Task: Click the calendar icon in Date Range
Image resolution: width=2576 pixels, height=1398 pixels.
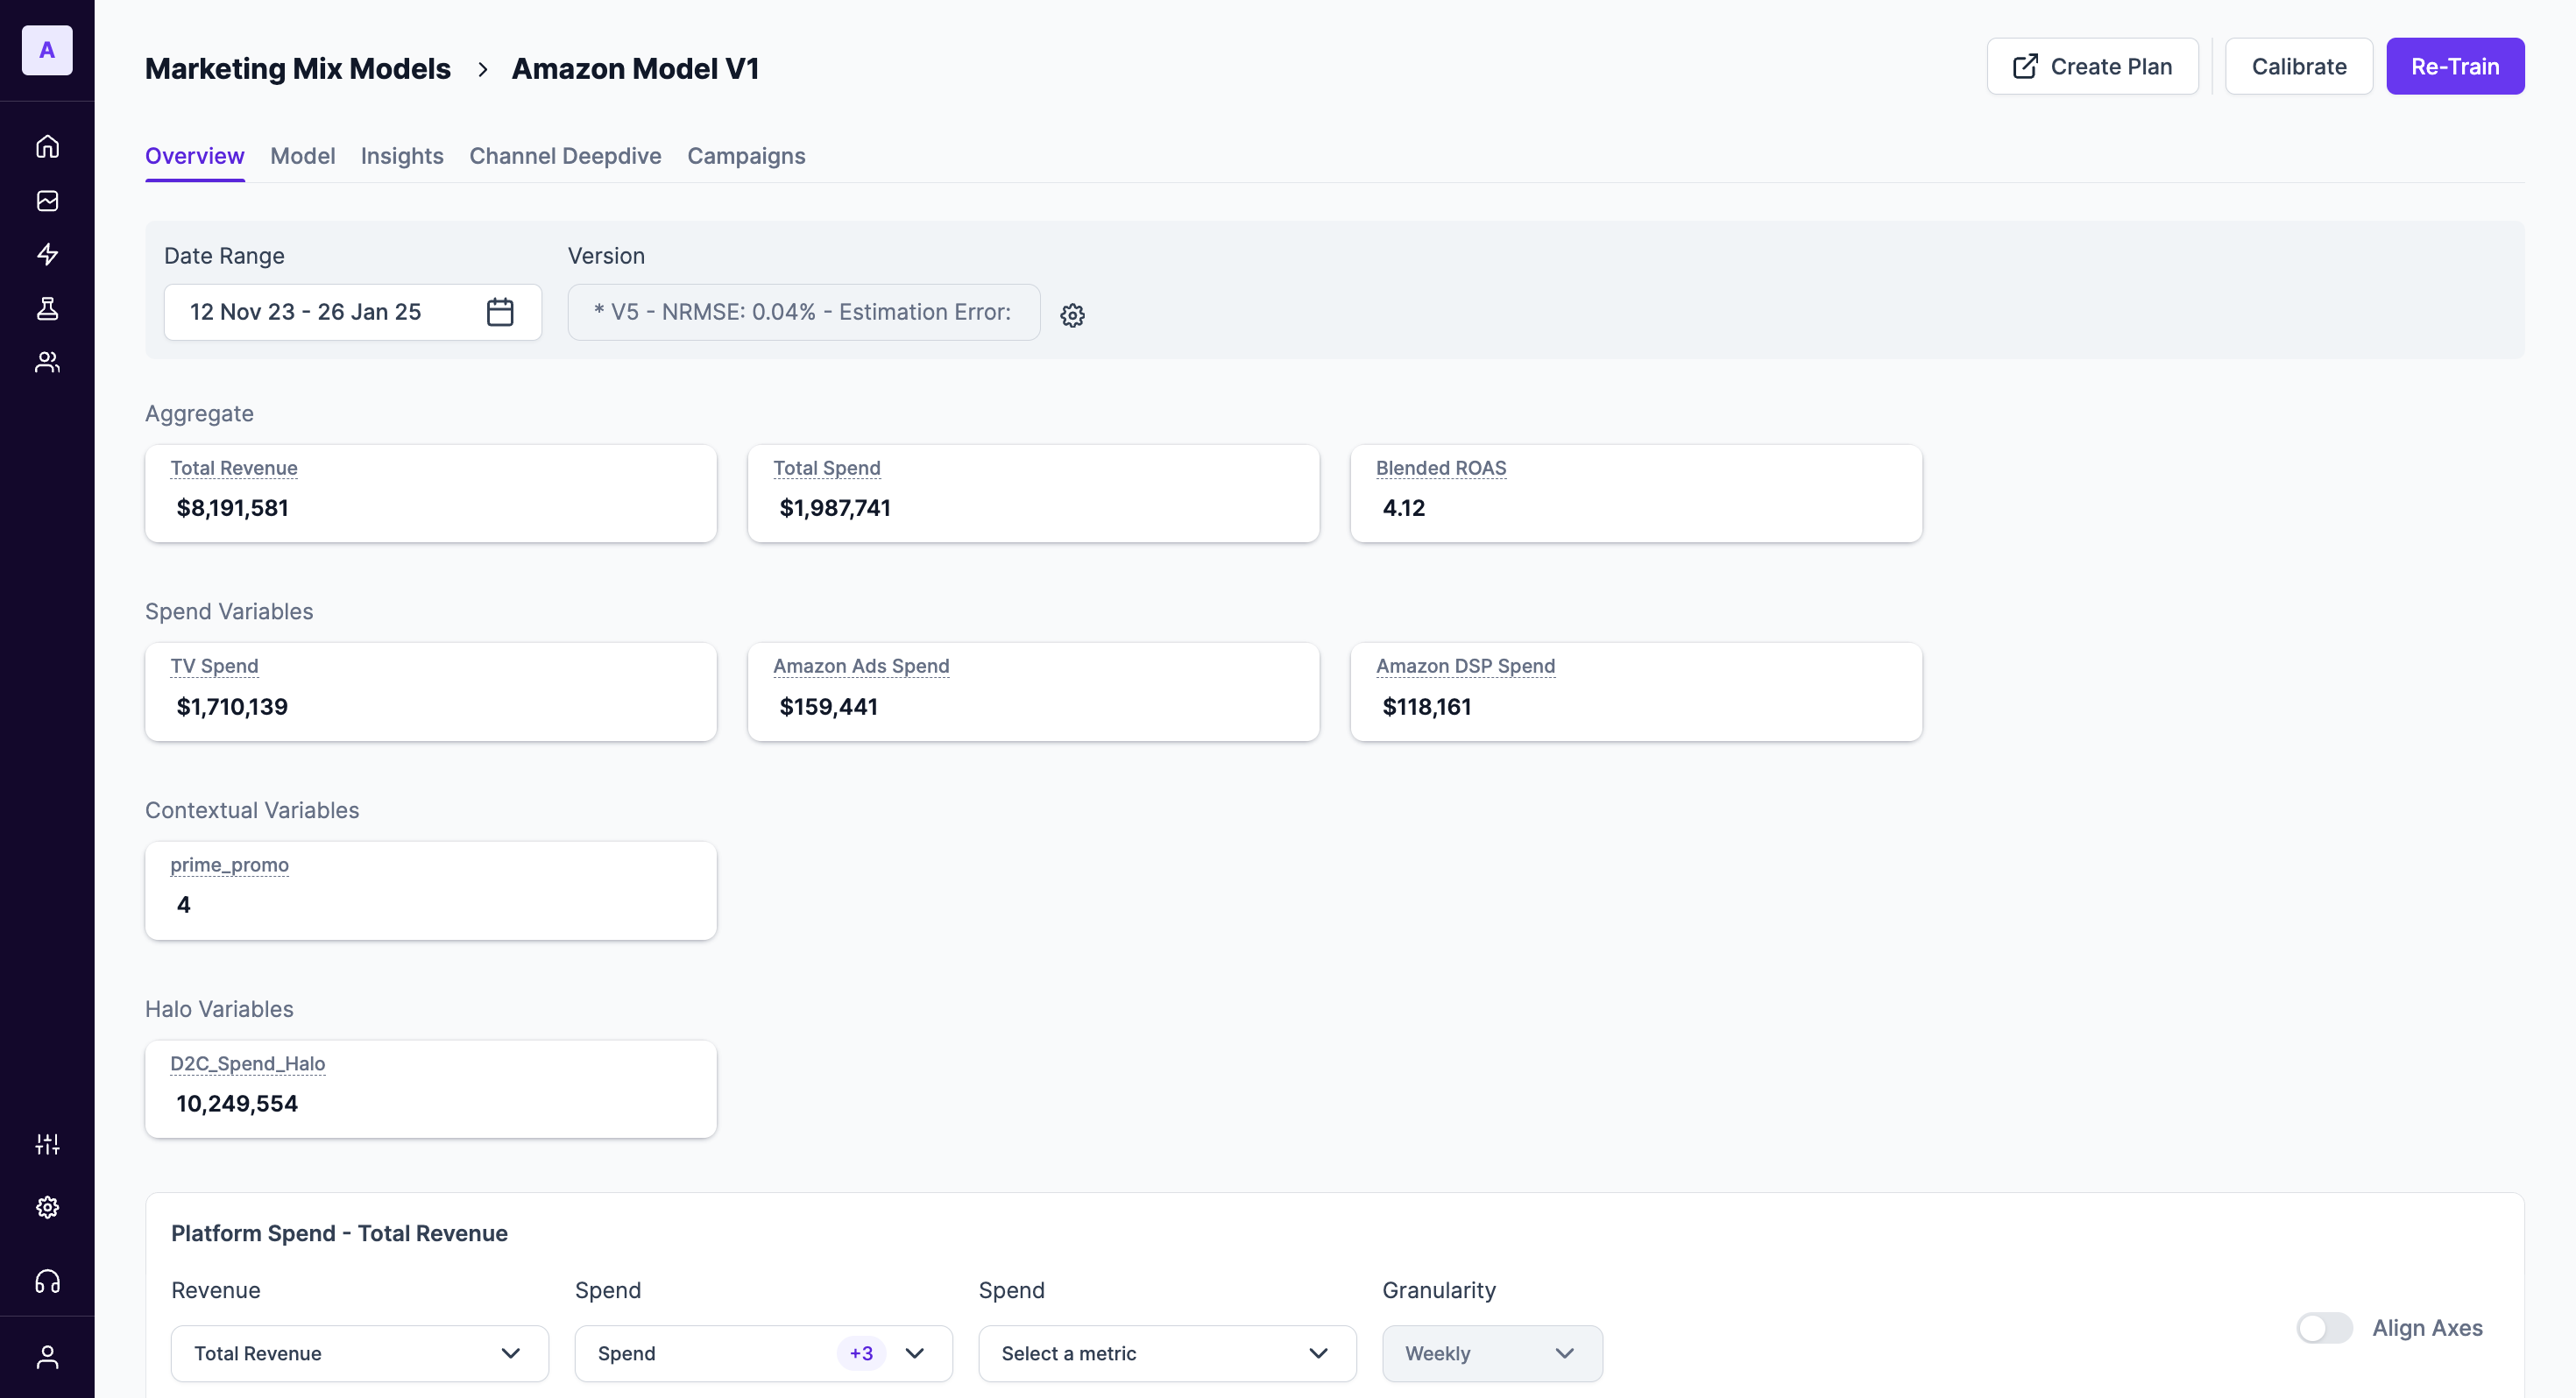Action: 500,312
